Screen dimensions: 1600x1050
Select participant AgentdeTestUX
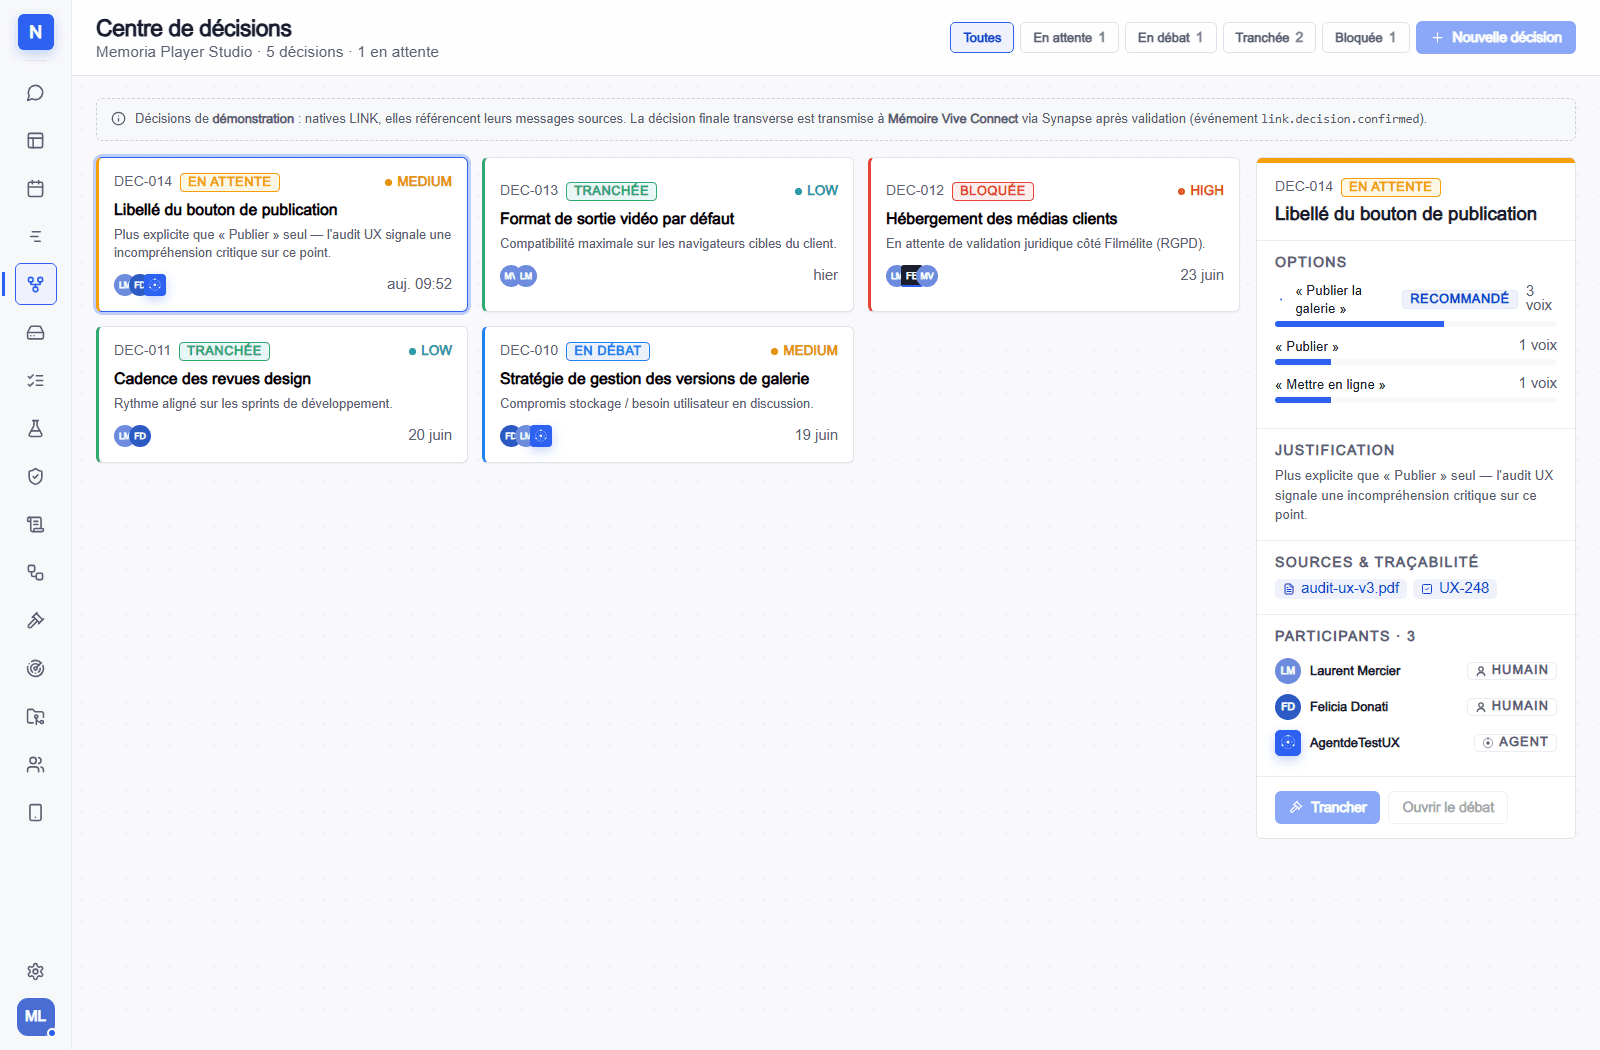[x=1415, y=743]
